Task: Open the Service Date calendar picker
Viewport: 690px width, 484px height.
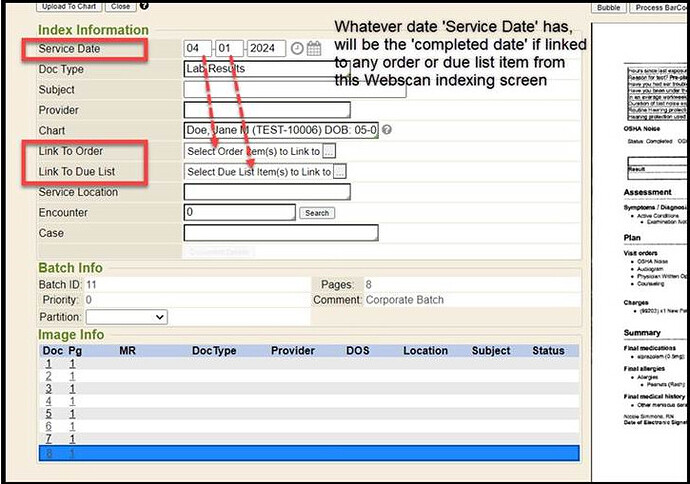Action: pyautogui.click(x=314, y=48)
